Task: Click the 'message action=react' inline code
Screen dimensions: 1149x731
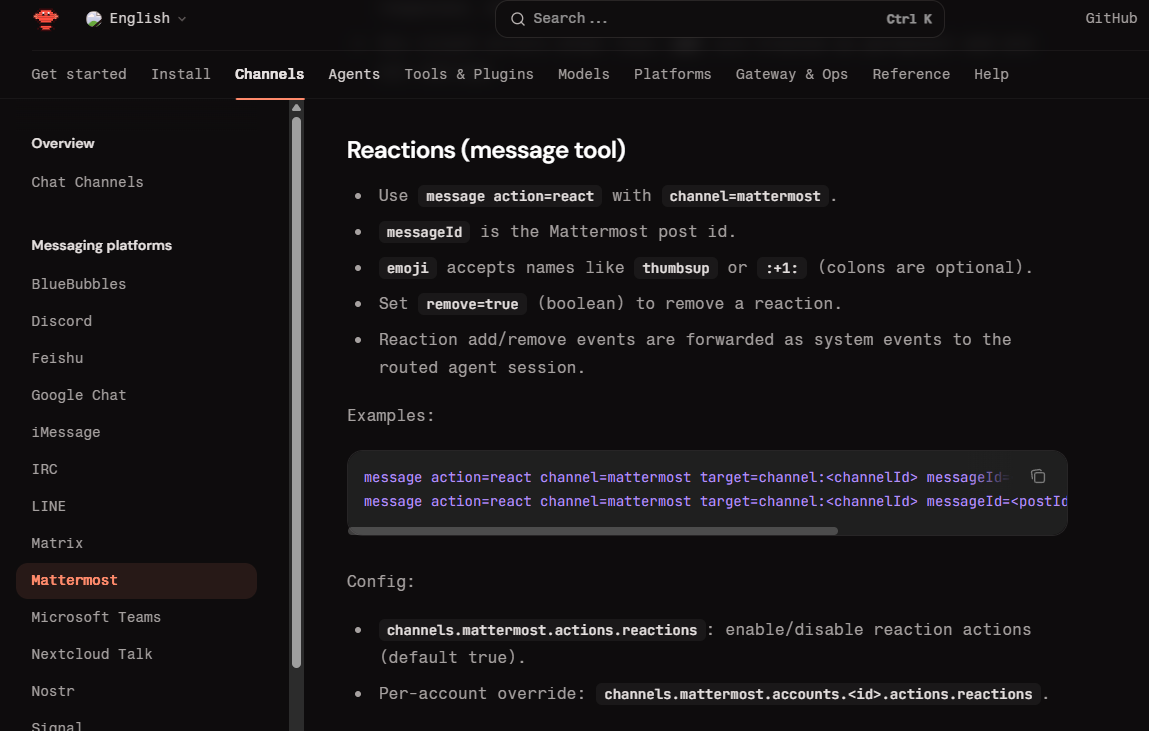Action: coord(510,196)
